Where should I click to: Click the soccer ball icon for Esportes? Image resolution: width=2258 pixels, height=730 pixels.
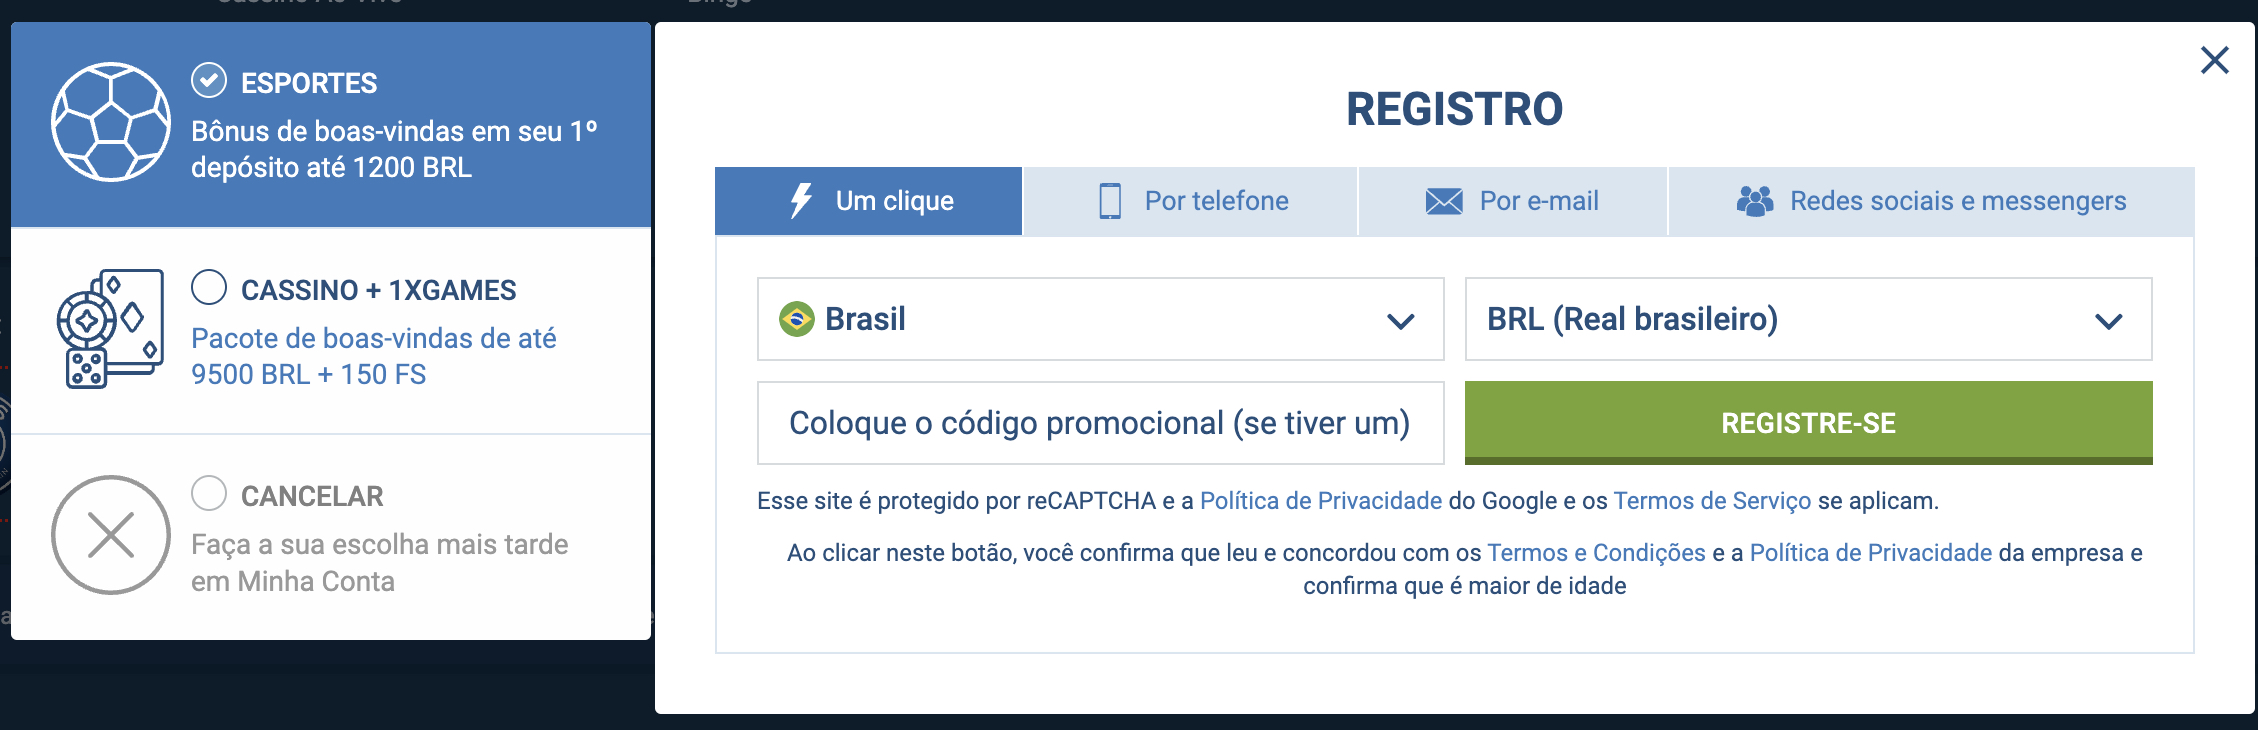pos(111,122)
